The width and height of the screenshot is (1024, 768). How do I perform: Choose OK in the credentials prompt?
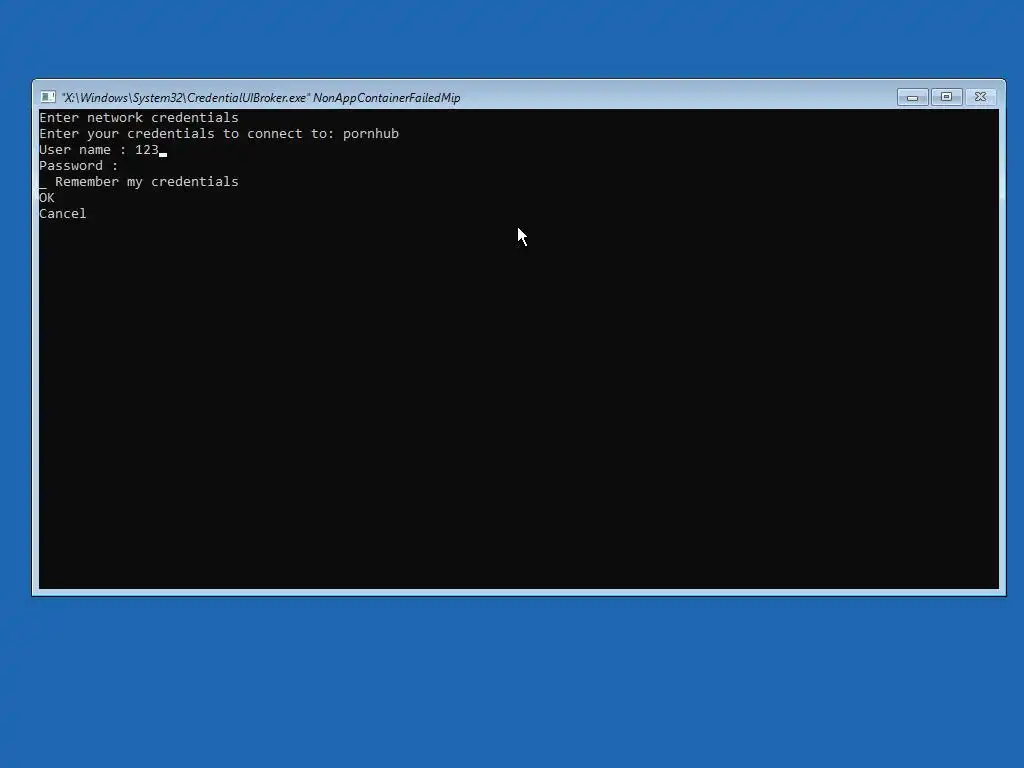47,197
